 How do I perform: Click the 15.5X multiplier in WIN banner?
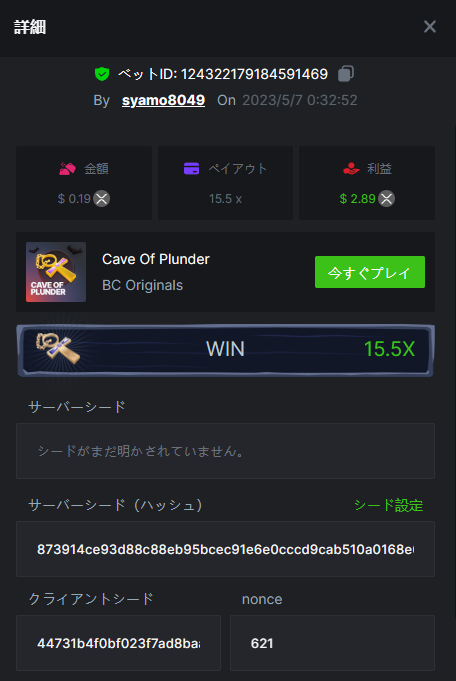point(390,349)
